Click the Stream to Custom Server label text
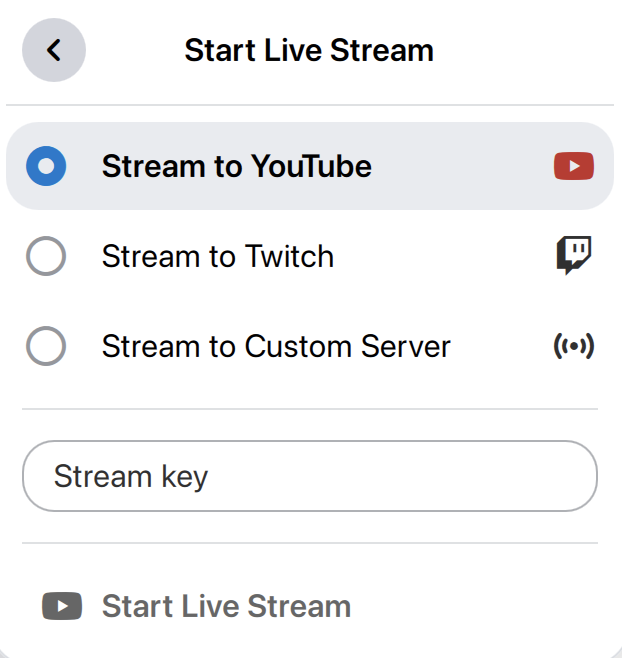The image size is (622, 658). pos(276,347)
